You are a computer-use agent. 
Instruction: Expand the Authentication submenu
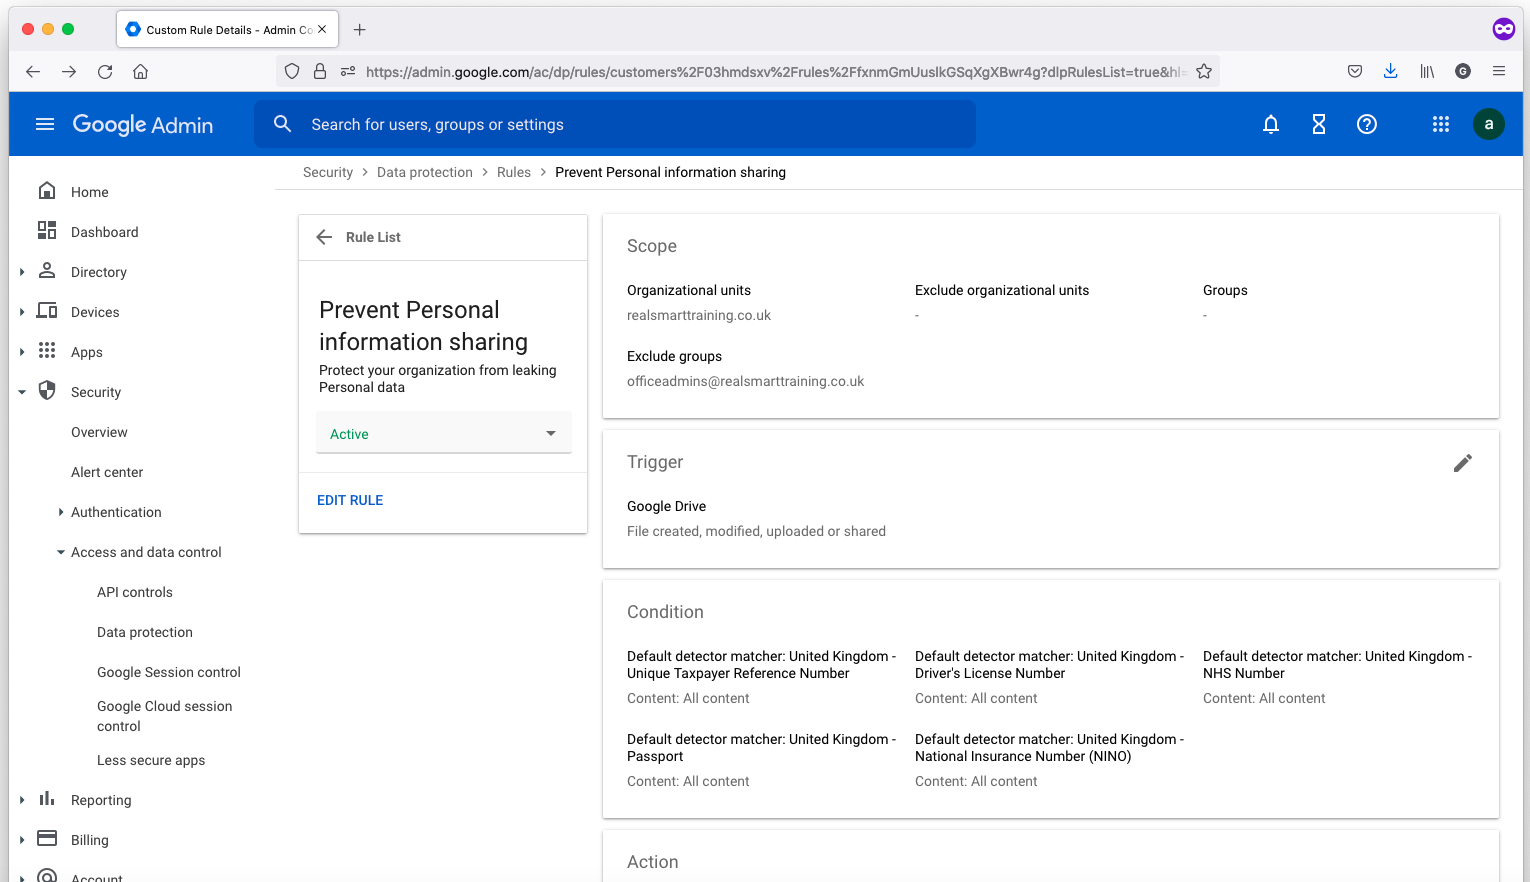tap(61, 512)
